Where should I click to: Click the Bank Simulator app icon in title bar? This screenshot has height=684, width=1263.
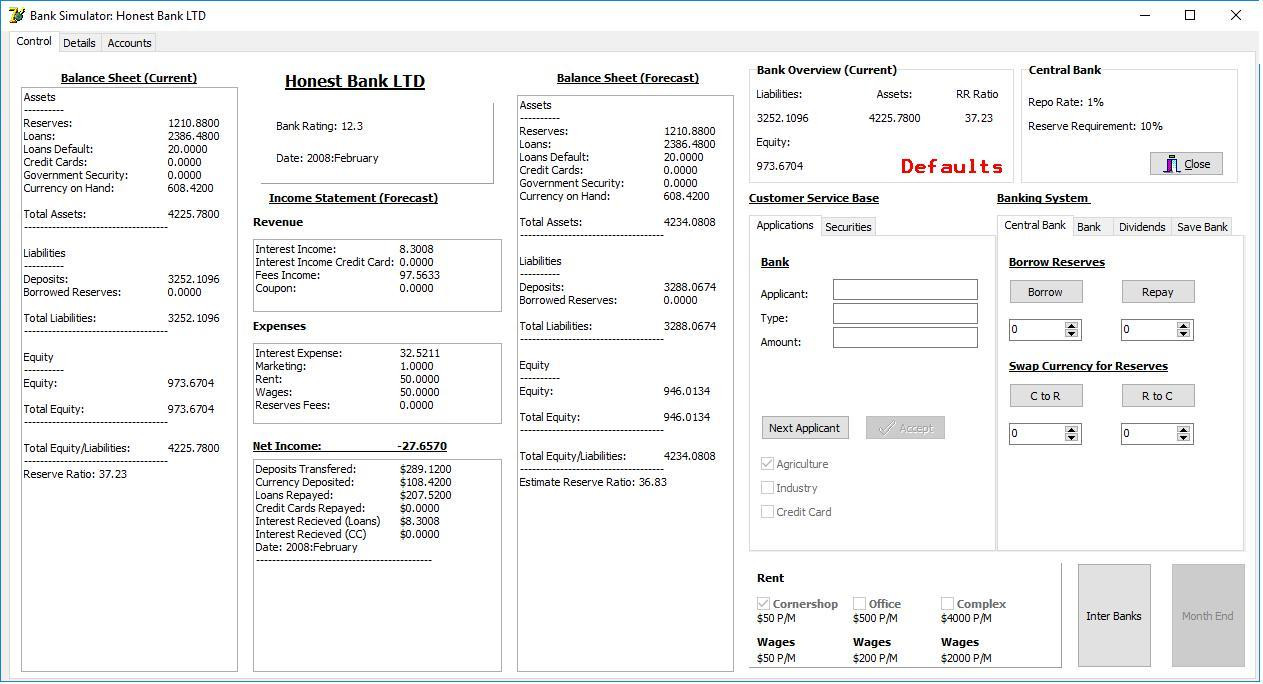16,16
